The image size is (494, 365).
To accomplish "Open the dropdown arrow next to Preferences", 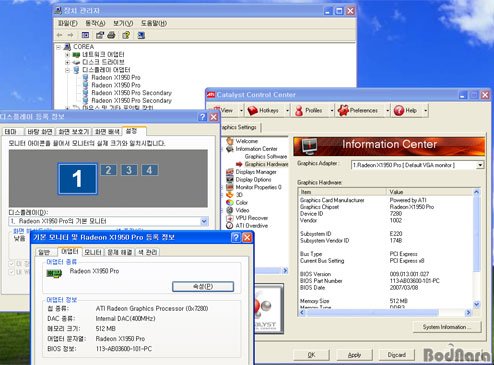I will coord(388,110).
